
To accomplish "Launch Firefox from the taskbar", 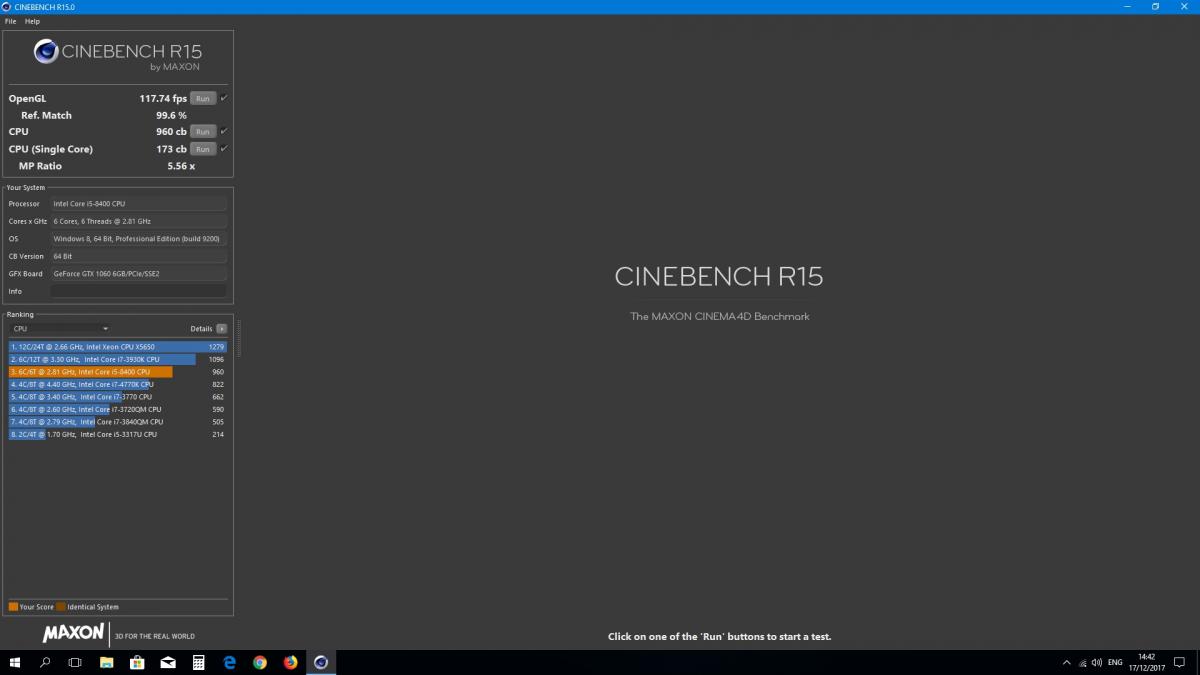I will (x=290, y=662).
